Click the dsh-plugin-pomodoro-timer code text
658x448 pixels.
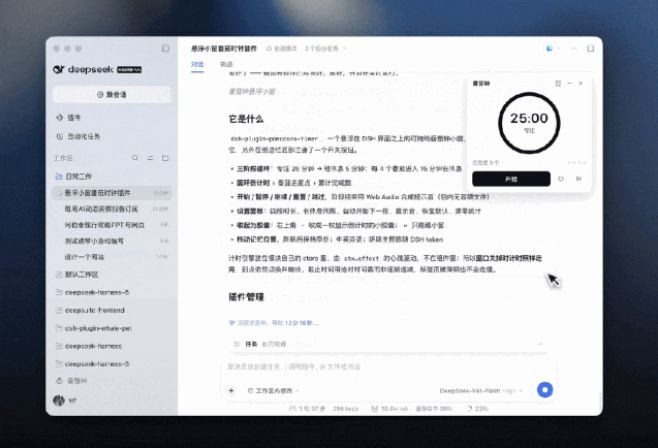click(274, 138)
